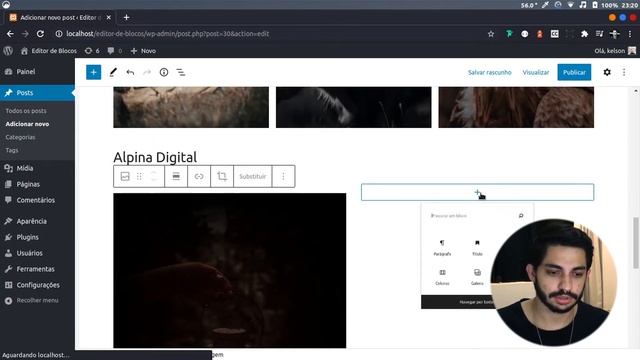Bookmark page with star icon
Screen dimensions: 640x360
pyautogui.click(x=491, y=34)
